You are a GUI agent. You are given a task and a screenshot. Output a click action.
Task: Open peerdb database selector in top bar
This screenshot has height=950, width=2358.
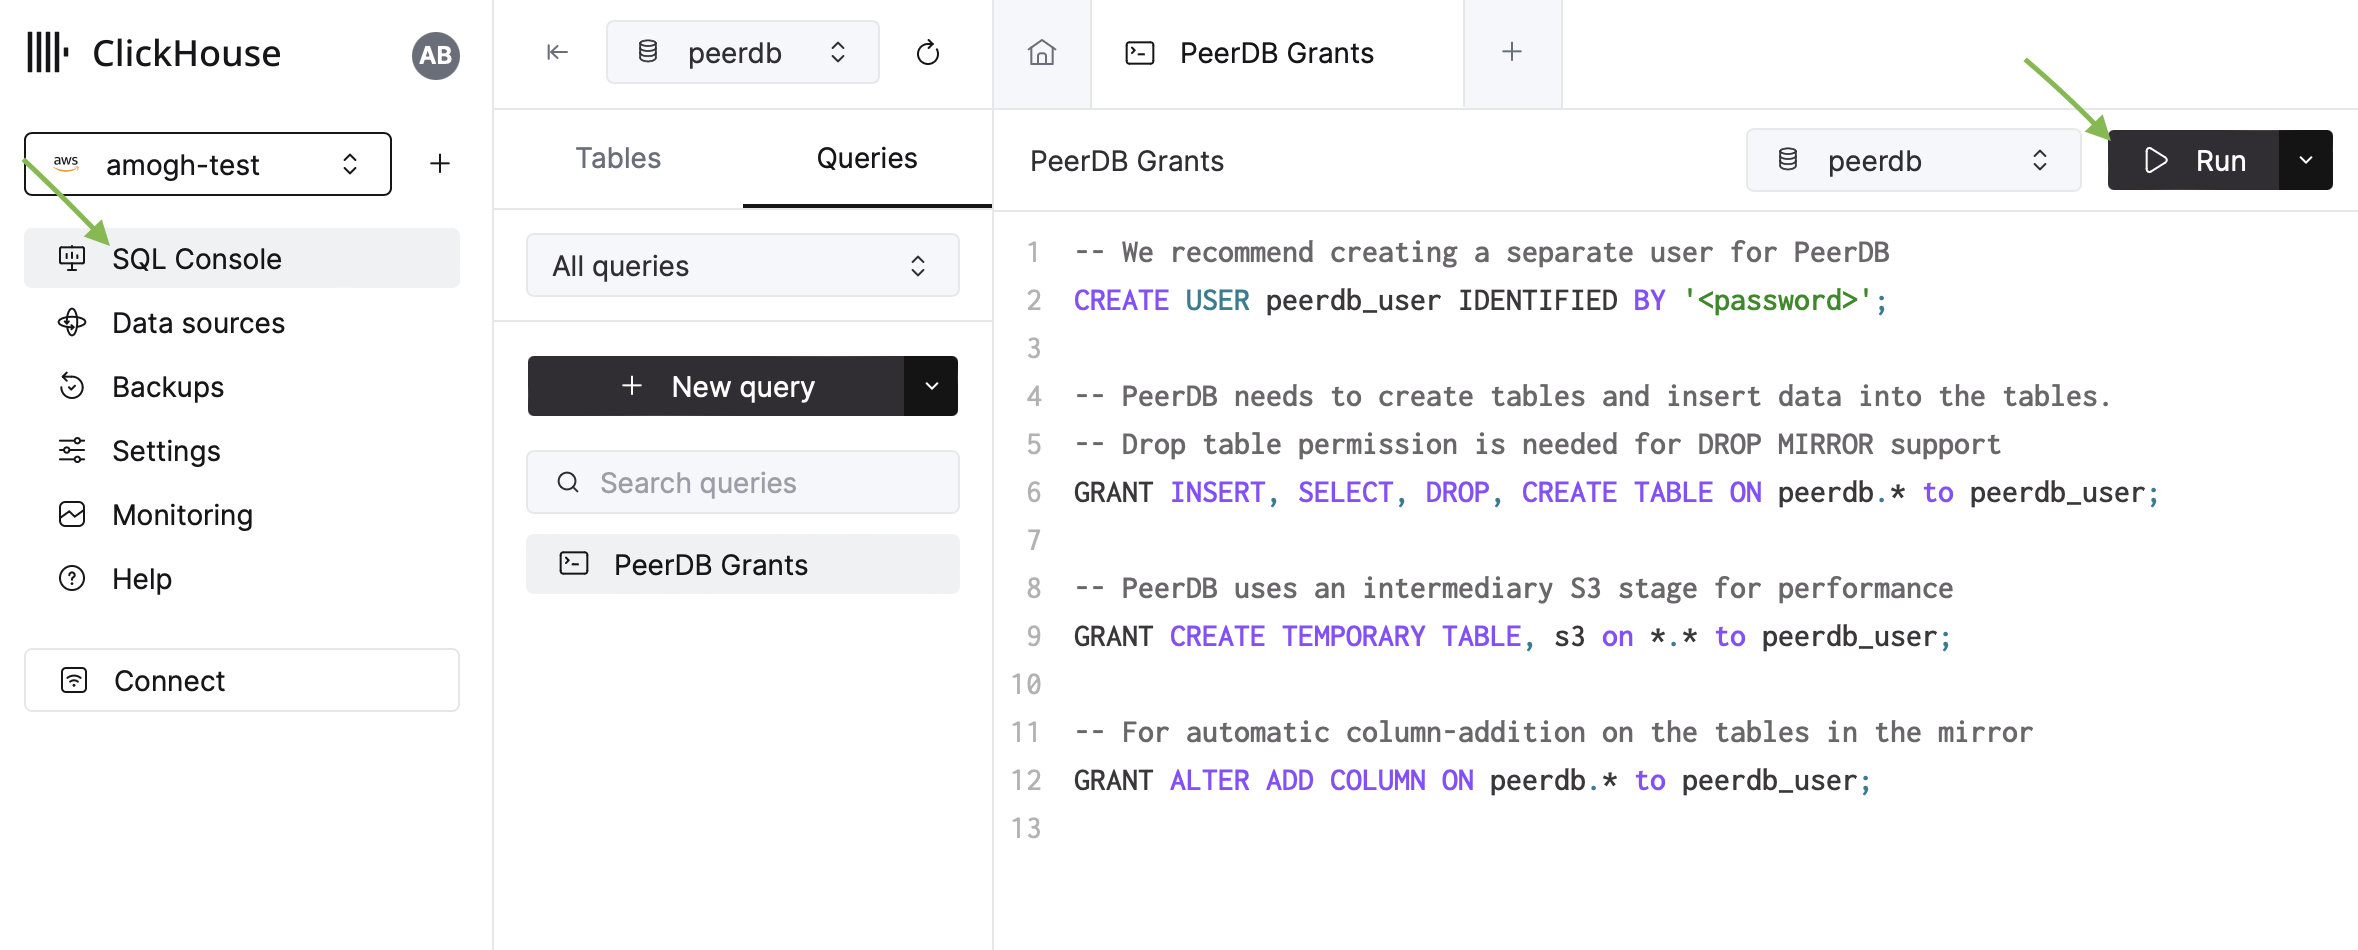click(742, 52)
